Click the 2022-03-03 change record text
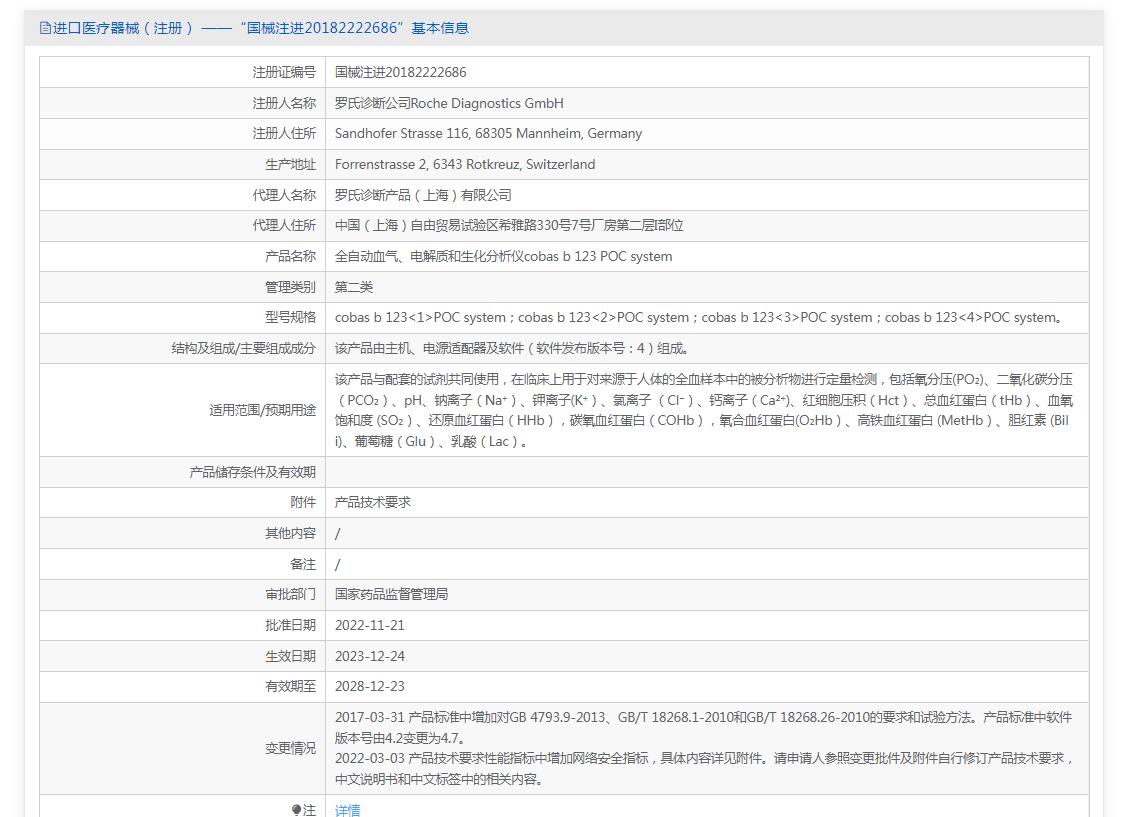The image size is (1126, 817). tap(704, 768)
